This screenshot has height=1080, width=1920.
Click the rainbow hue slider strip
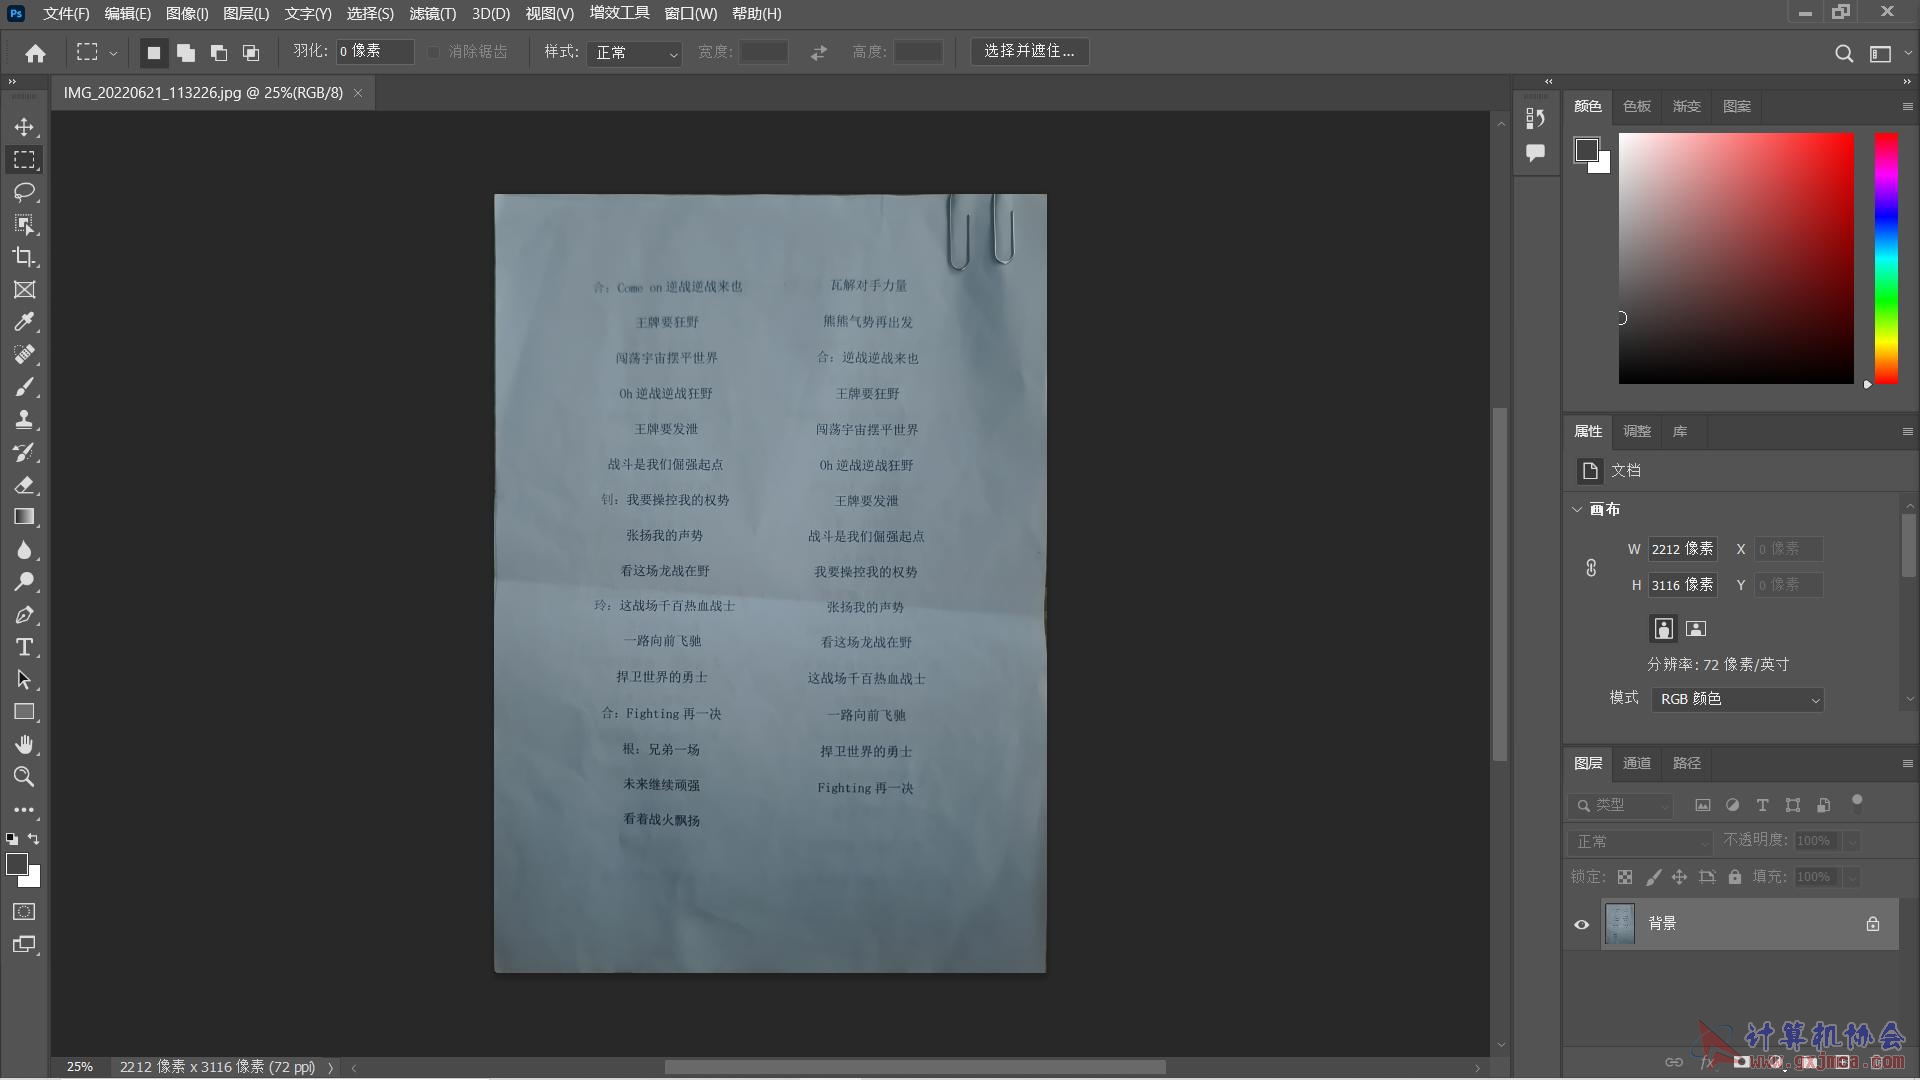point(1885,258)
